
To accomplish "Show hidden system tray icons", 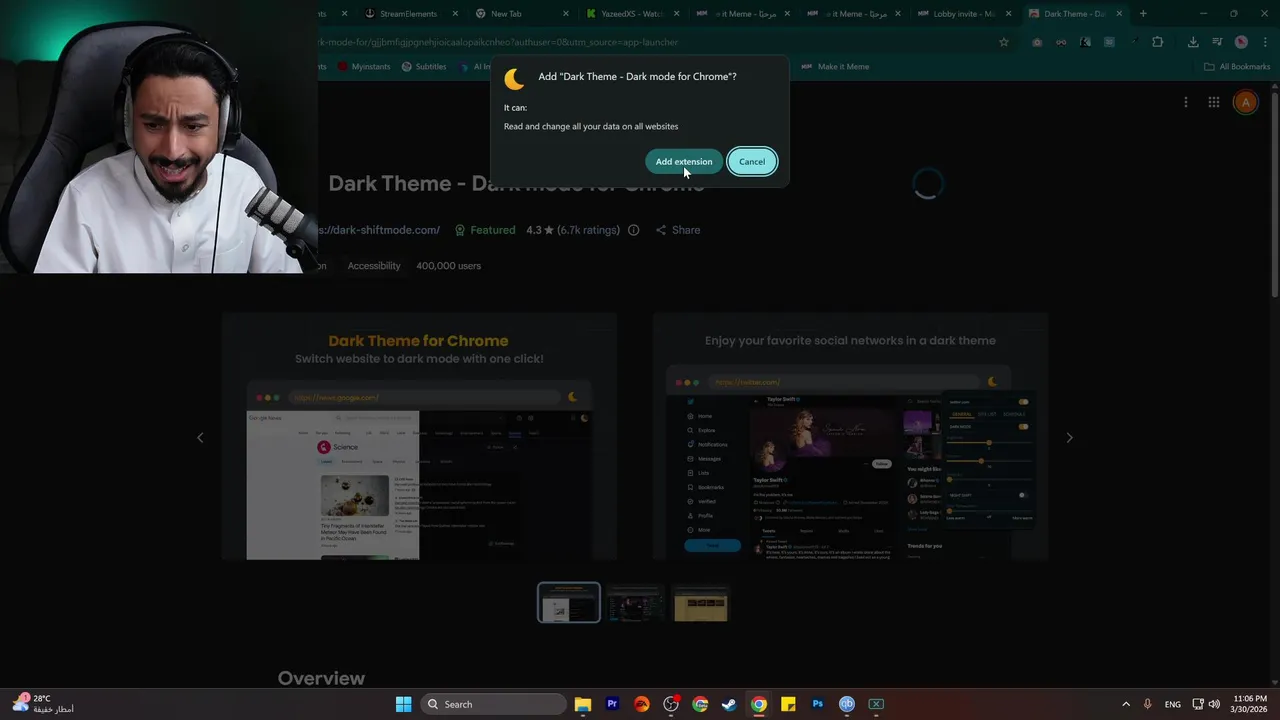I will pyautogui.click(x=1126, y=704).
